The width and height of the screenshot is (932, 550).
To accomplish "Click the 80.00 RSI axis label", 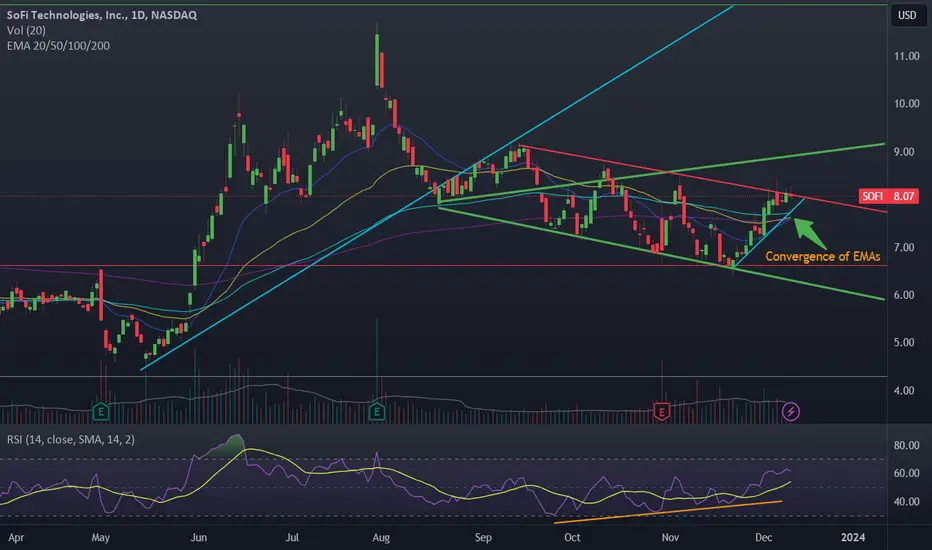I will click(x=907, y=445).
